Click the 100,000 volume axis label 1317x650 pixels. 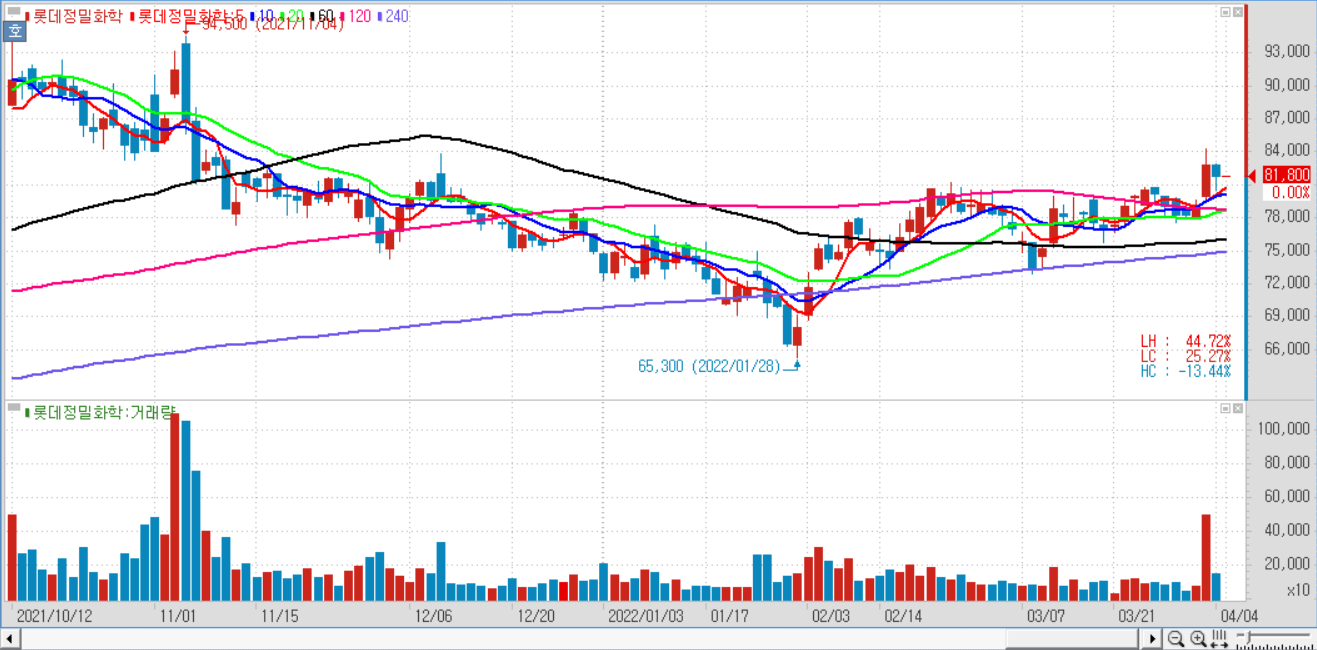tap(1282, 429)
